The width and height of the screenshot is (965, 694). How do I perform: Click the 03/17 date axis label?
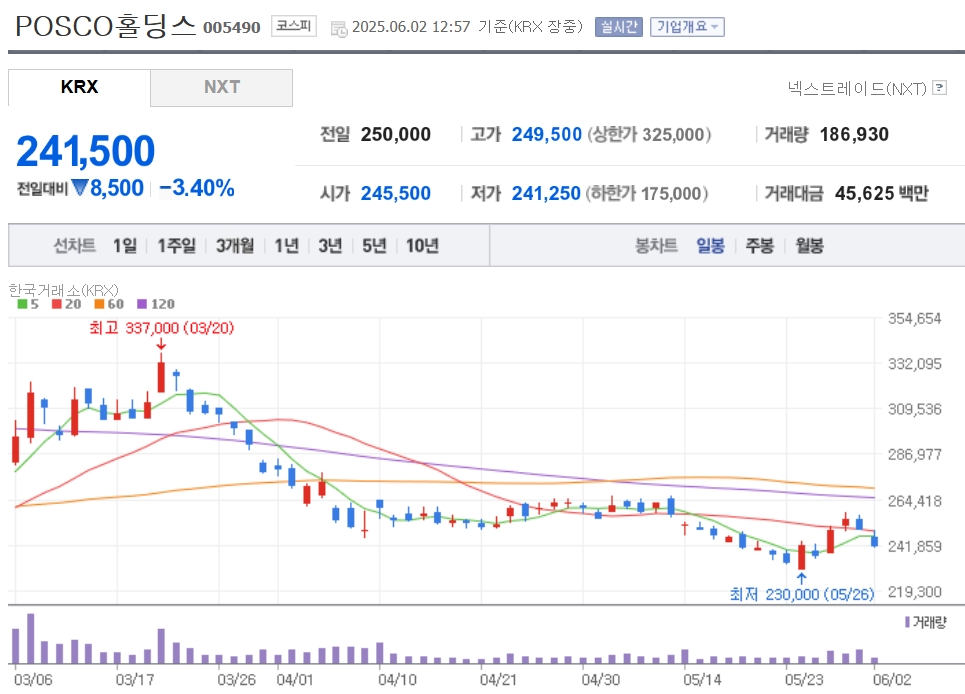[x=135, y=680]
